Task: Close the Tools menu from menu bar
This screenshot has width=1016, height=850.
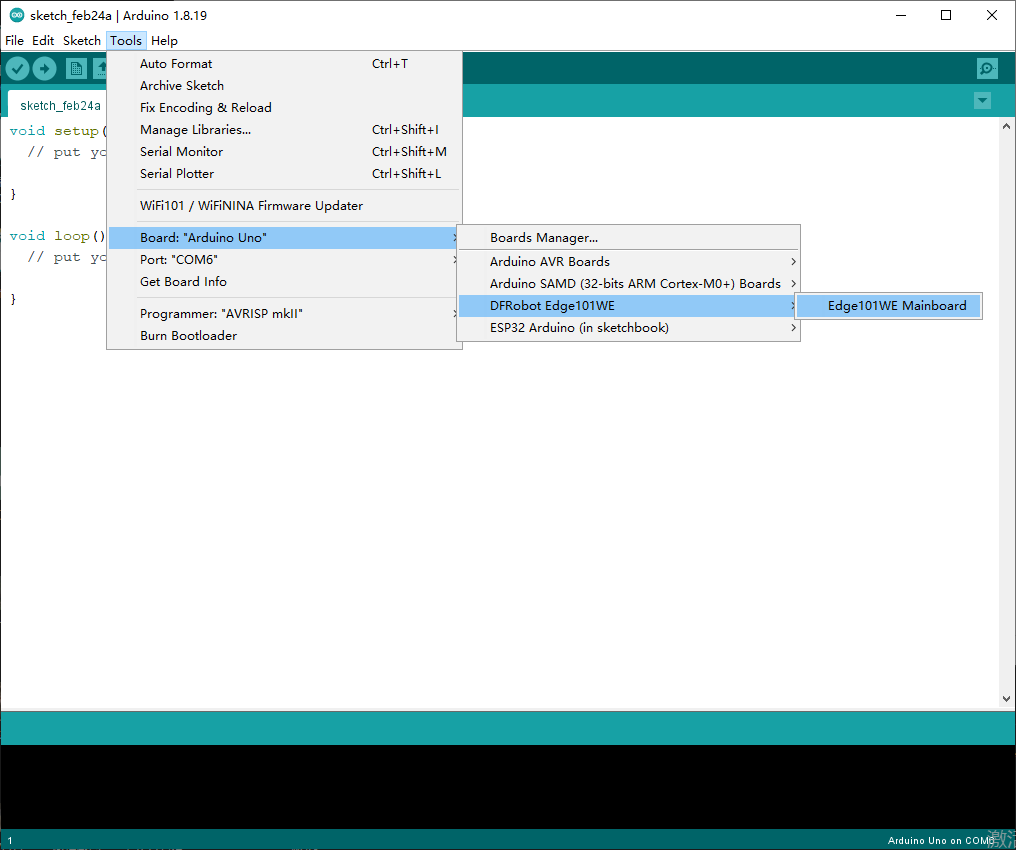Action: click(126, 40)
